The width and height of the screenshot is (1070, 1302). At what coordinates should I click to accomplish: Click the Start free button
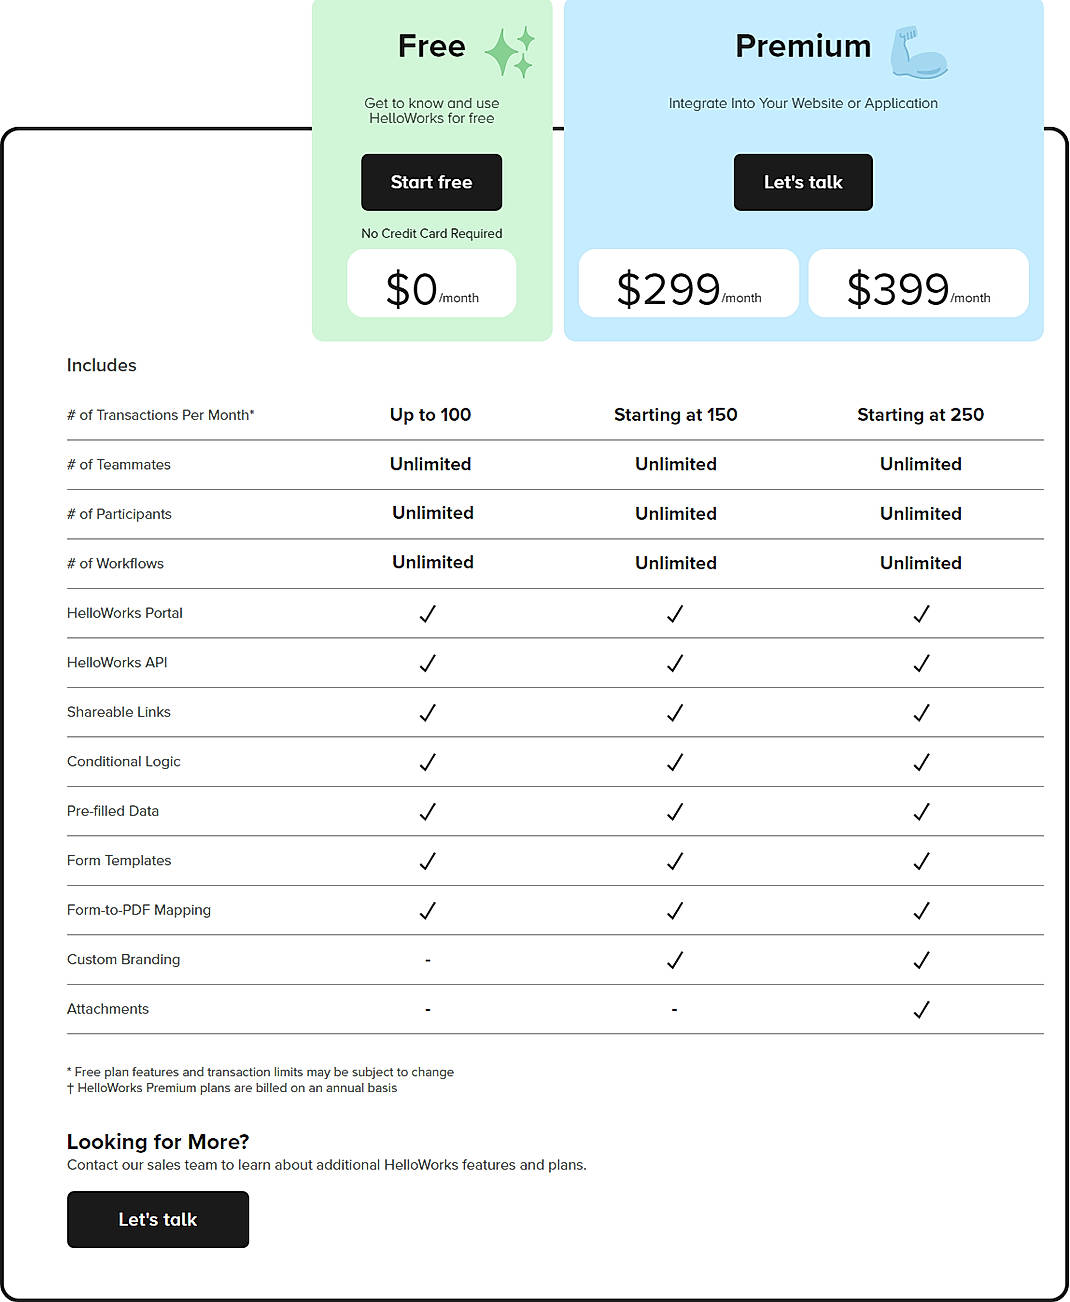point(431,182)
